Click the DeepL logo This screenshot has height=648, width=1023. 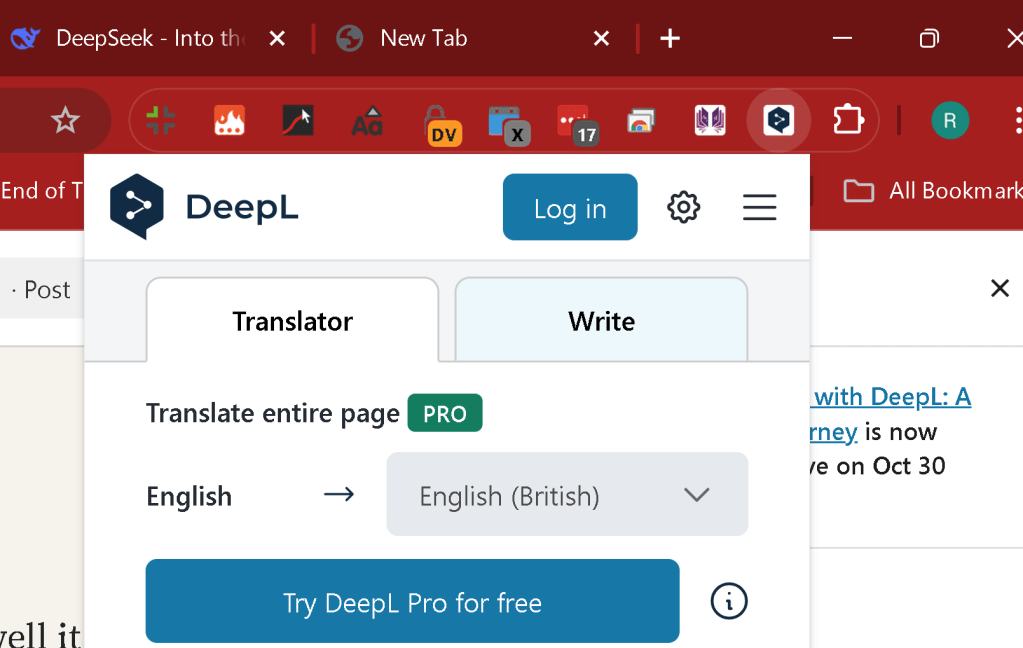tap(204, 207)
